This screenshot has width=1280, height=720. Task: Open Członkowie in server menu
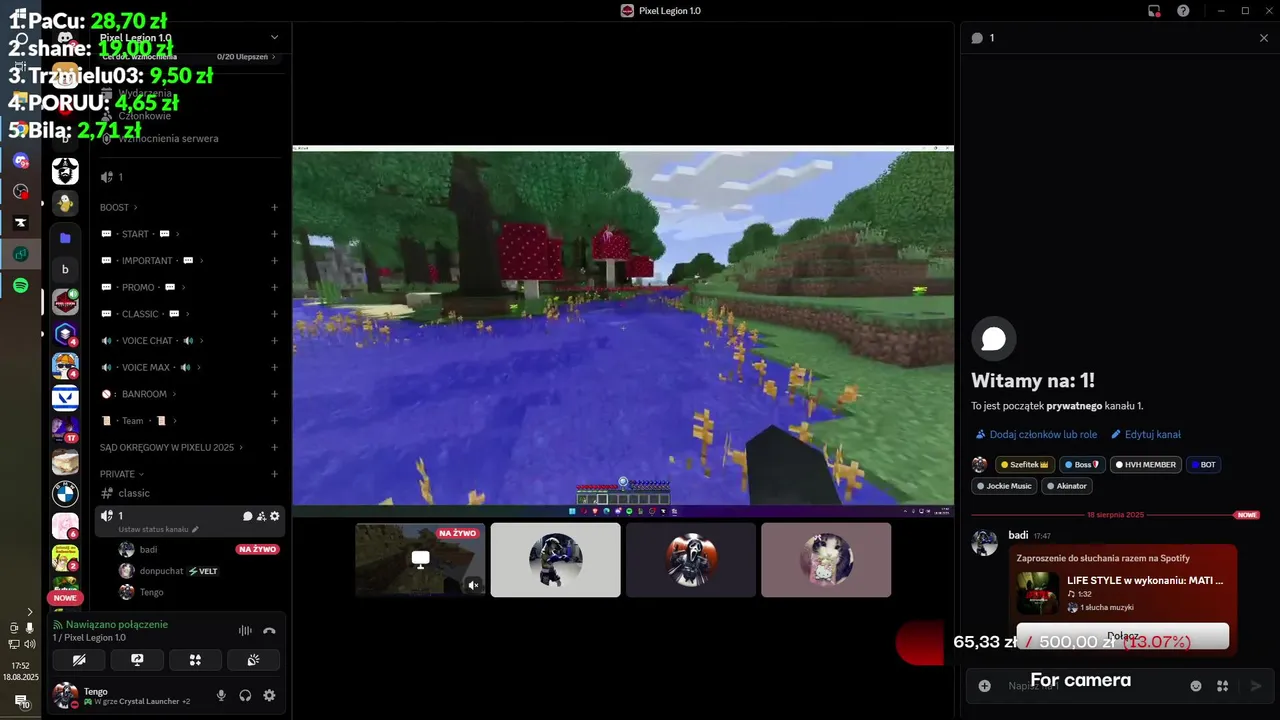(x=189, y=116)
